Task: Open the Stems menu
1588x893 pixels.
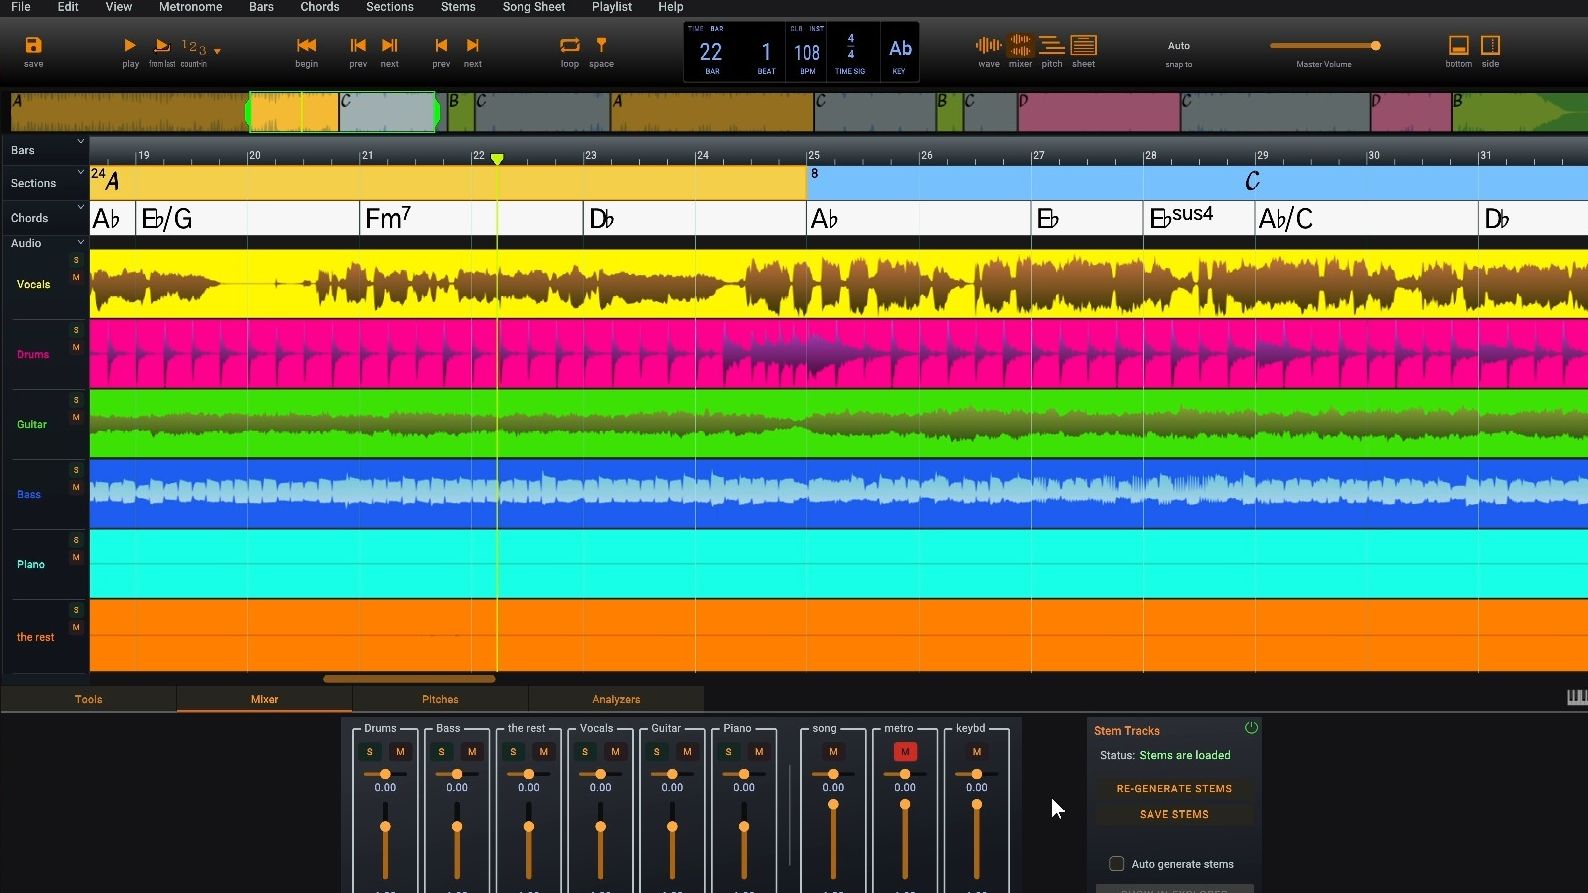Action: pyautogui.click(x=457, y=7)
